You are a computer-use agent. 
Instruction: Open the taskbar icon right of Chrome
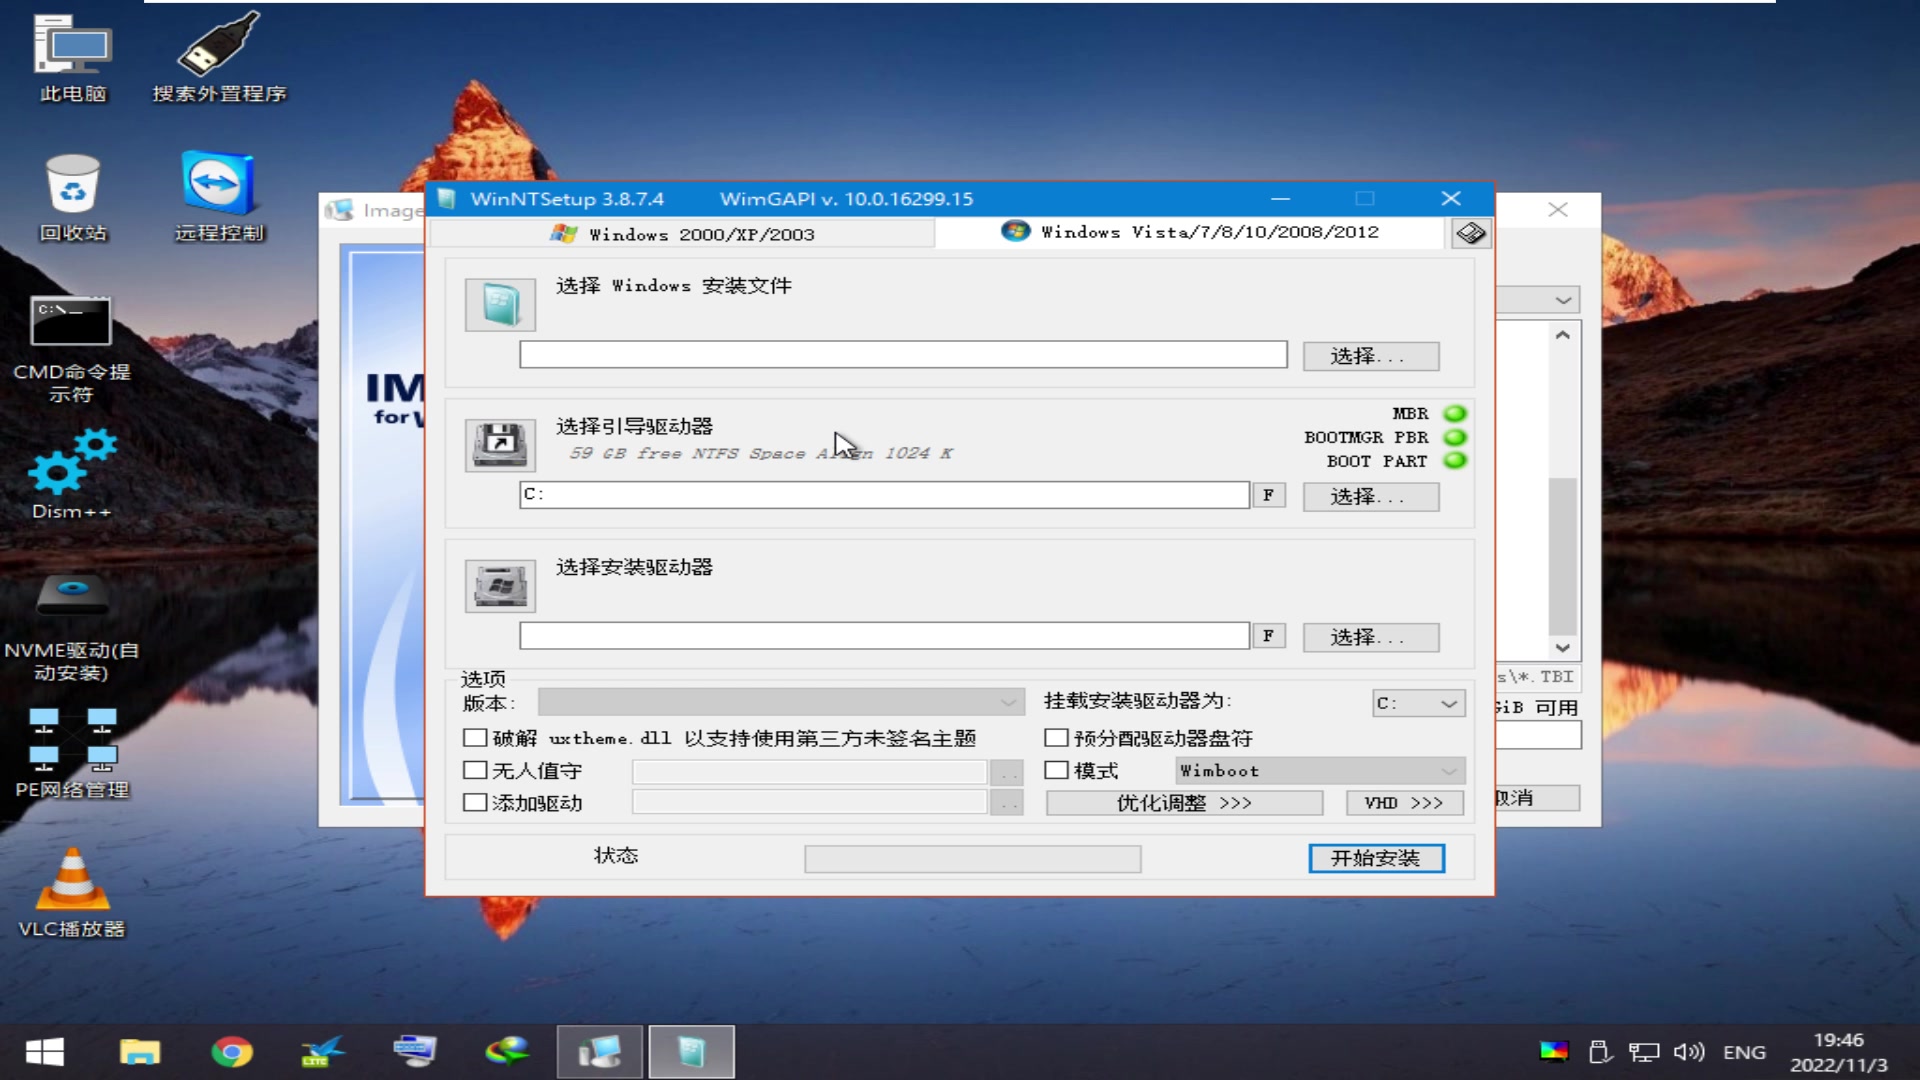323,1052
